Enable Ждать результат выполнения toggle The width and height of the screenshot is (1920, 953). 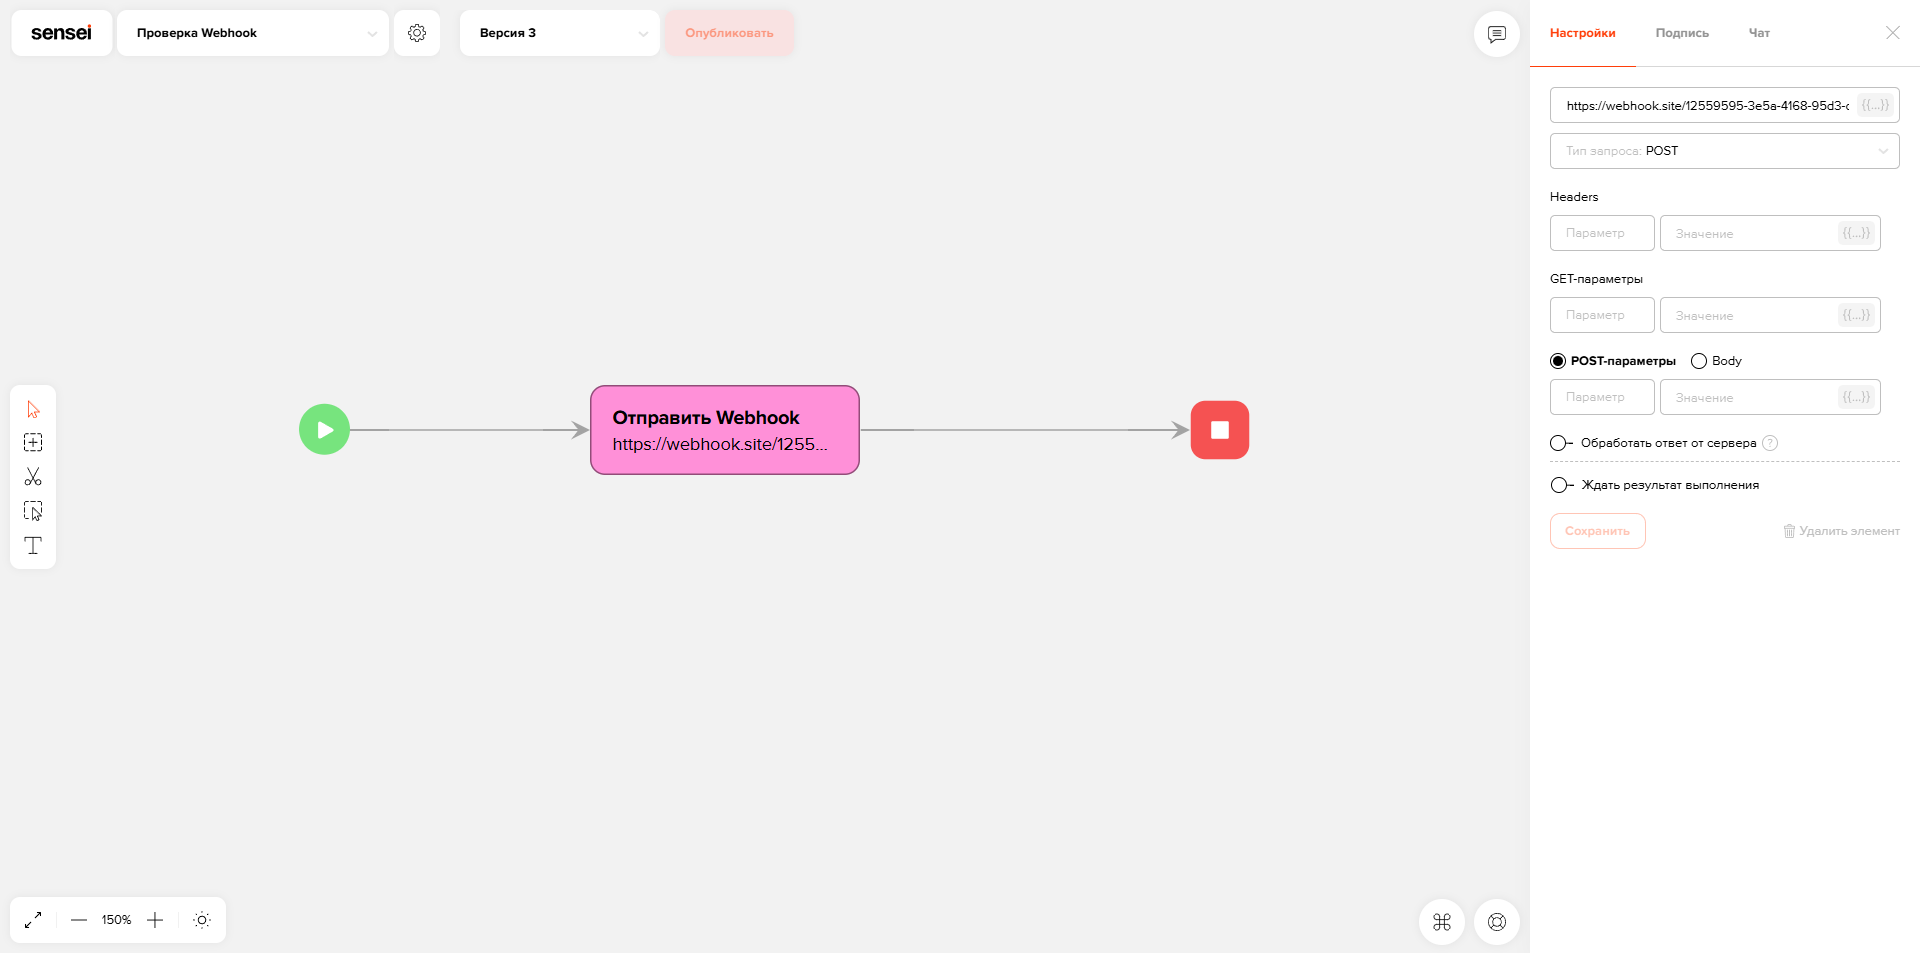1561,485
